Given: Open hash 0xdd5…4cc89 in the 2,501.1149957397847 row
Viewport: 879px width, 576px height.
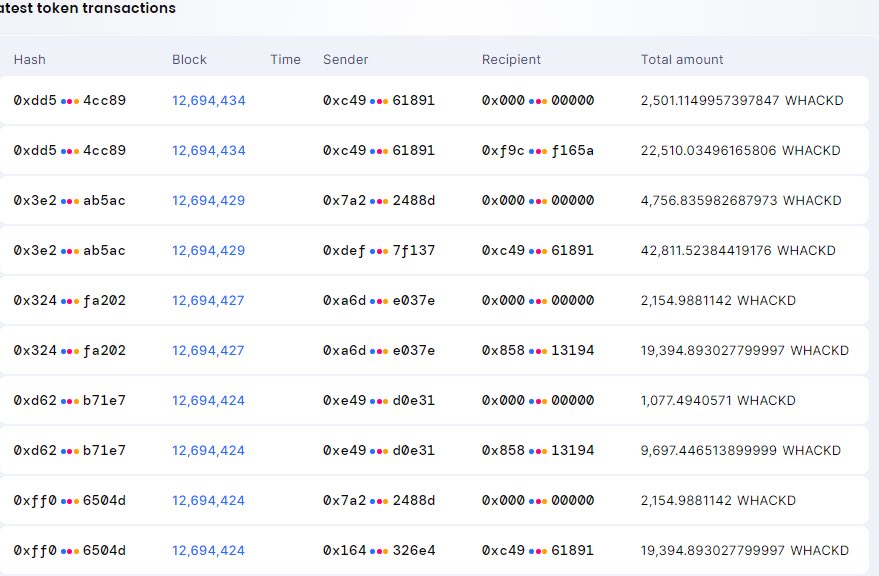Looking at the screenshot, I should tap(70, 100).
